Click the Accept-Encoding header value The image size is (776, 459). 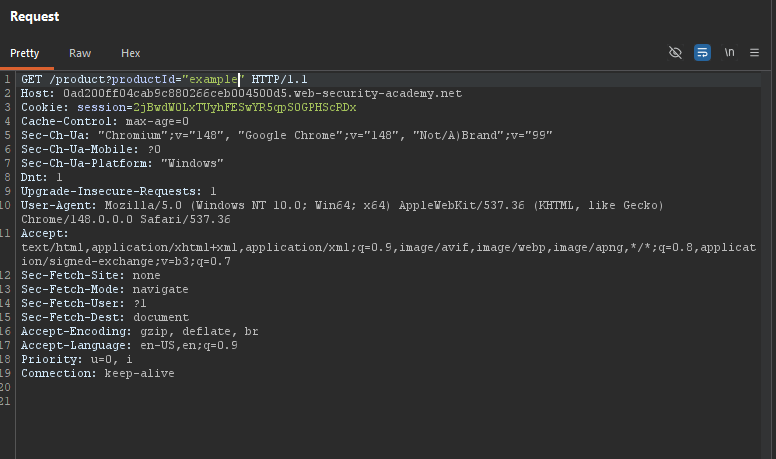click(199, 331)
